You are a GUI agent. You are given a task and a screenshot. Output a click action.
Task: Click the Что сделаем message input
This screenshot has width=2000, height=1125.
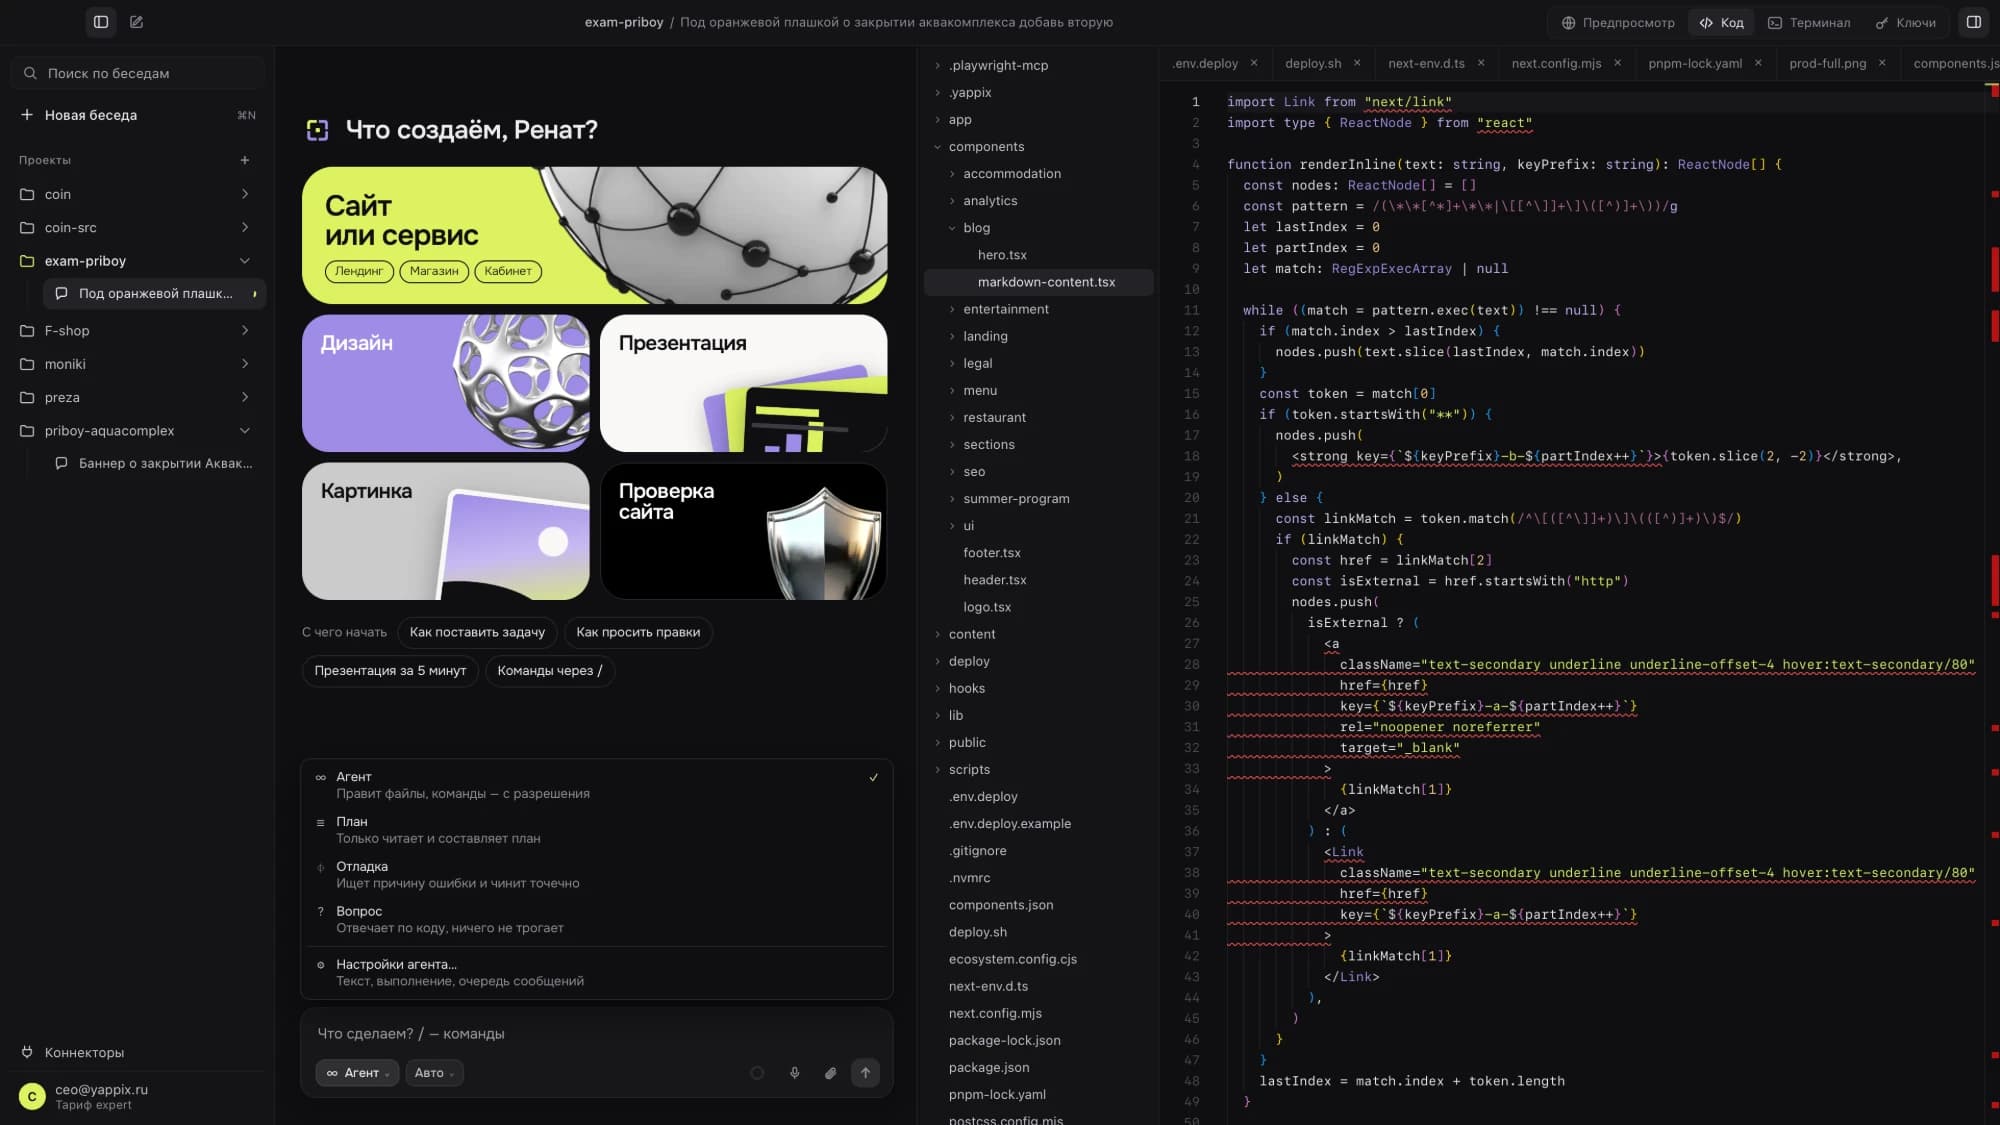click(596, 1034)
